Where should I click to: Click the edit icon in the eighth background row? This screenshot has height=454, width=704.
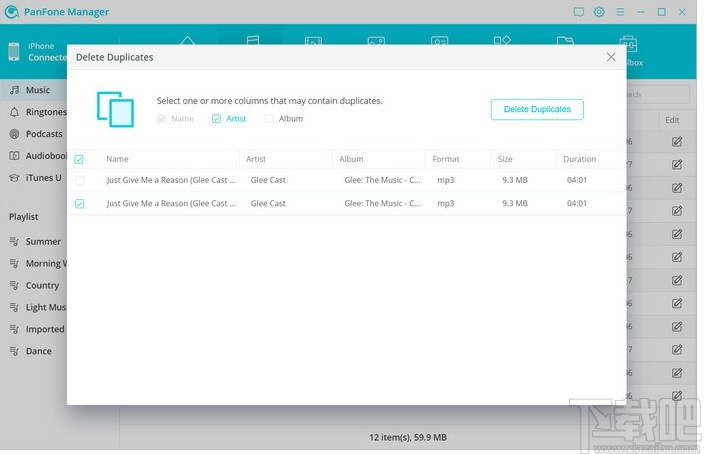click(677, 304)
